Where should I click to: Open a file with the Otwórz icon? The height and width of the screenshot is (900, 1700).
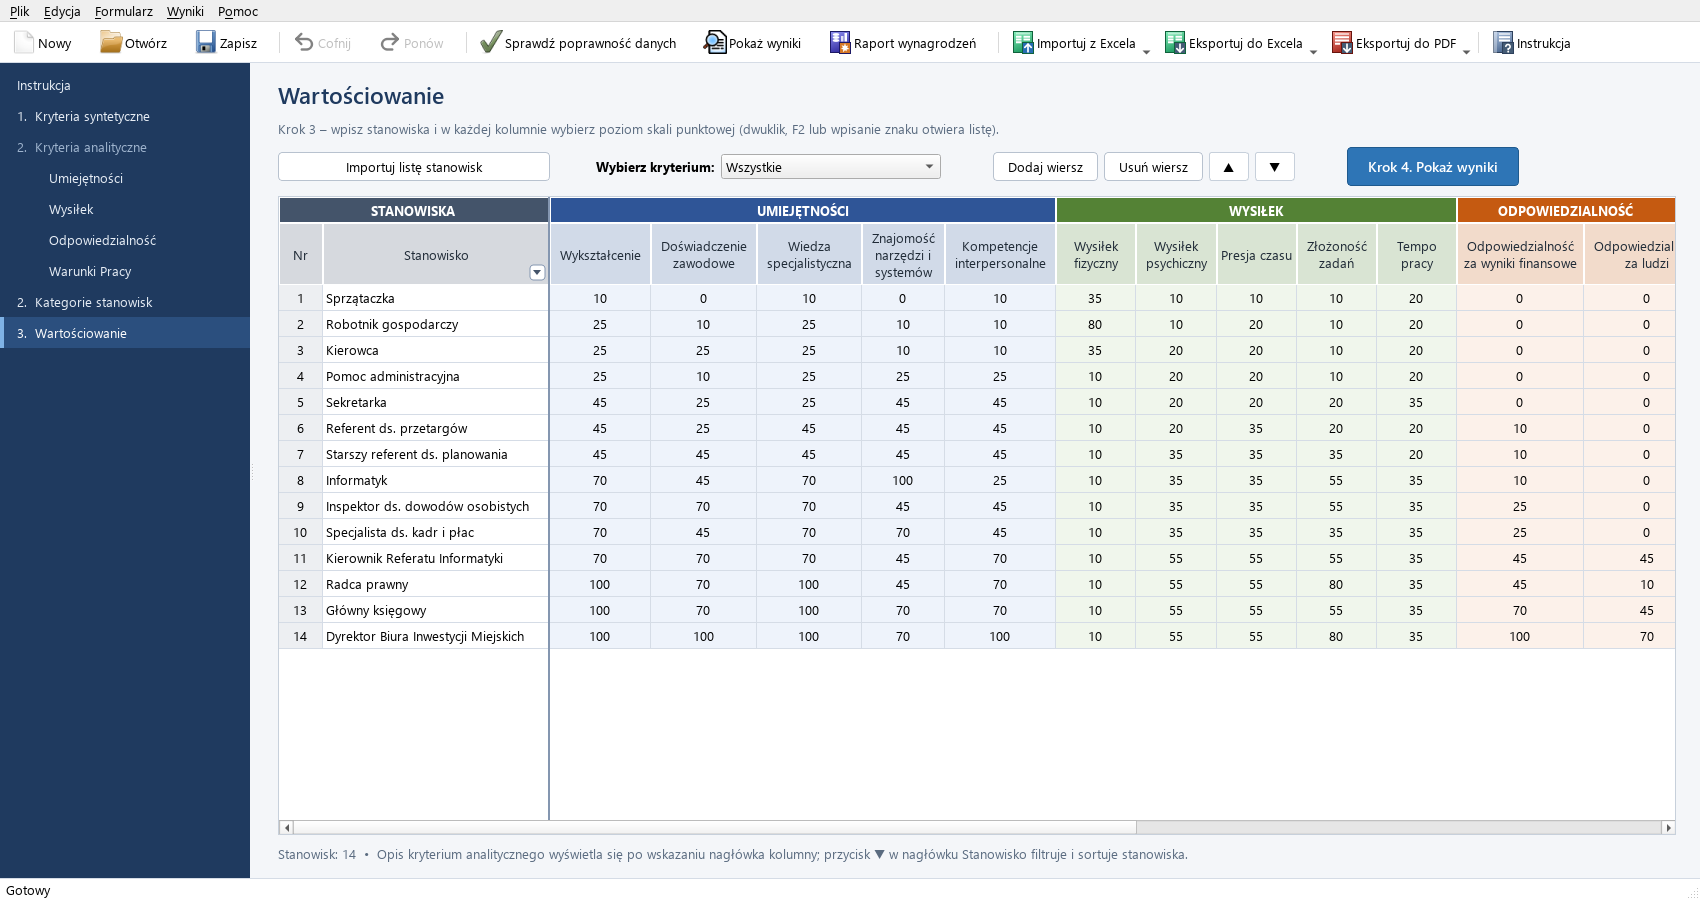(110, 43)
